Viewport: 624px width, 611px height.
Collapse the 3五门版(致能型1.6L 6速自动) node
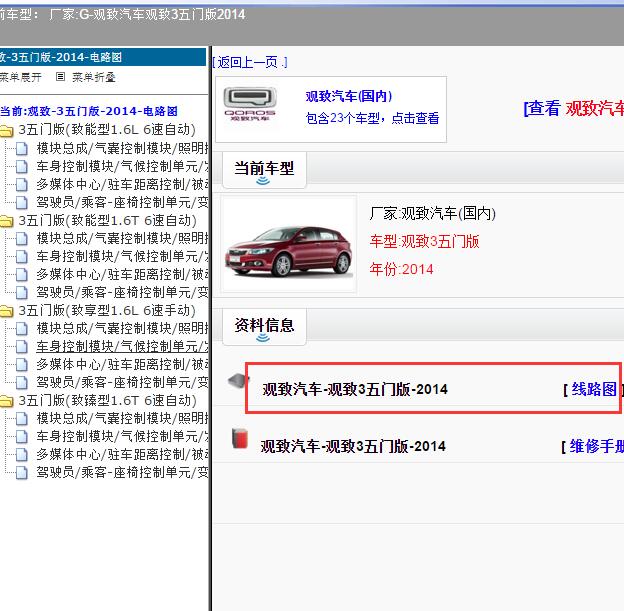click(x=107, y=130)
